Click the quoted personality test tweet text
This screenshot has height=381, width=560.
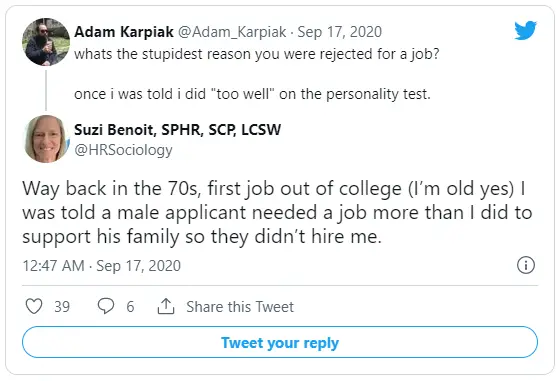tap(252, 94)
